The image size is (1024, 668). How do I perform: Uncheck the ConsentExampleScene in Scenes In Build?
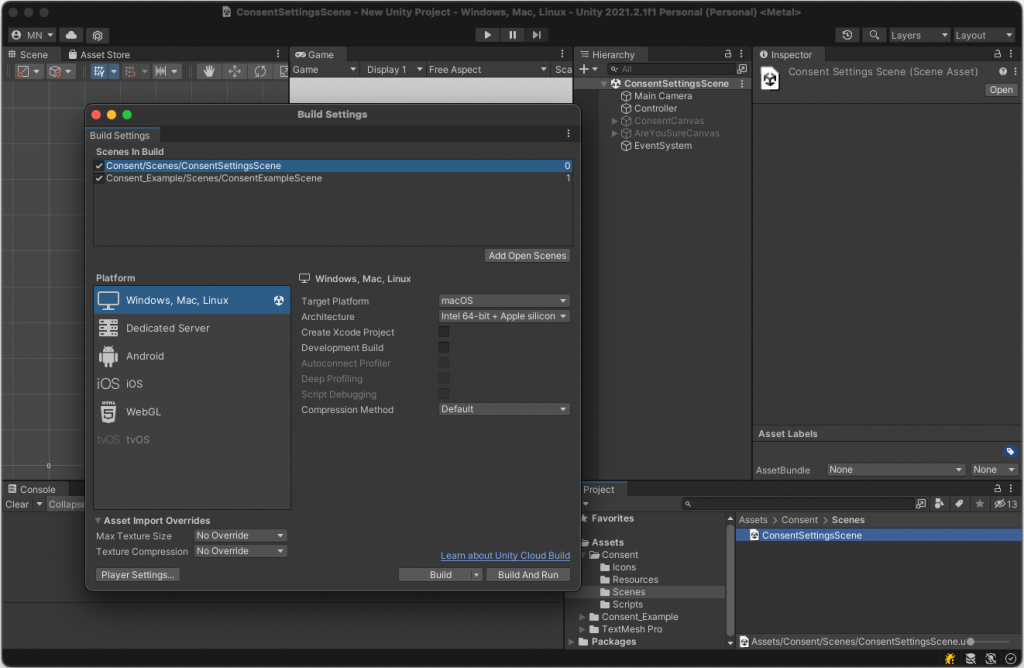click(x=98, y=180)
